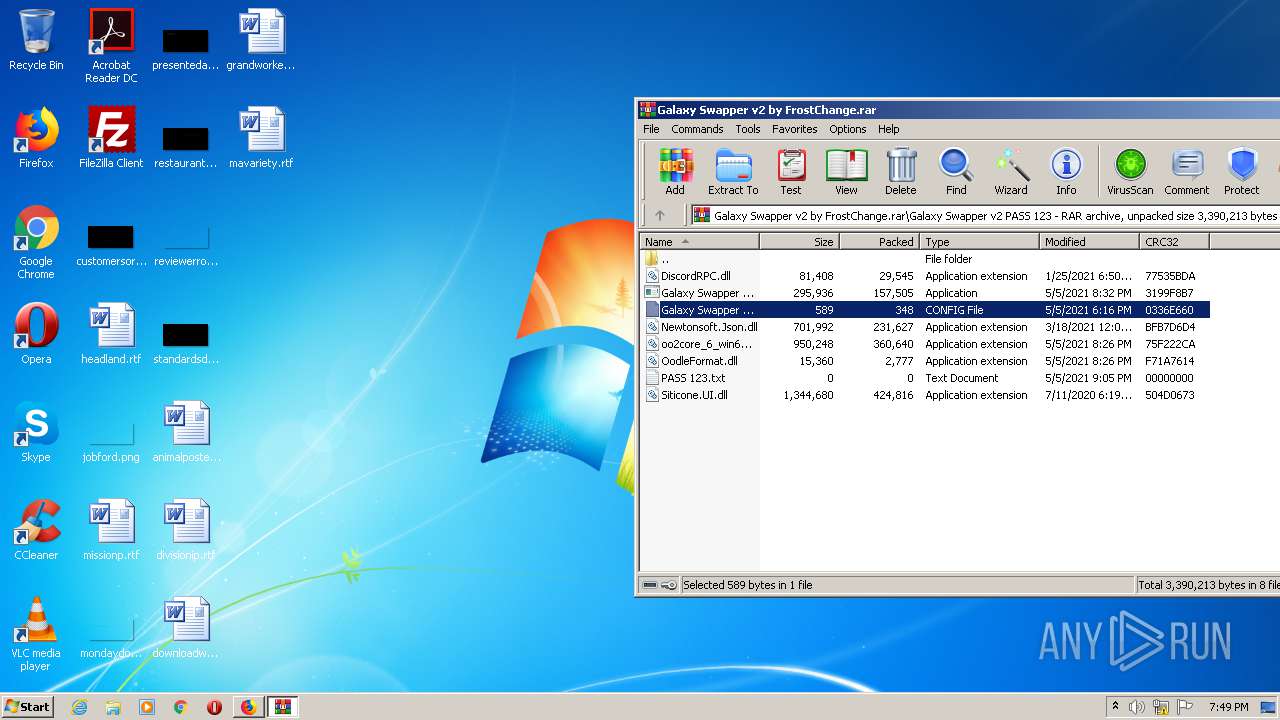The width and height of the screenshot is (1280, 720).
Task: Open Recycle Bin desktop icon
Action: coord(36,40)
